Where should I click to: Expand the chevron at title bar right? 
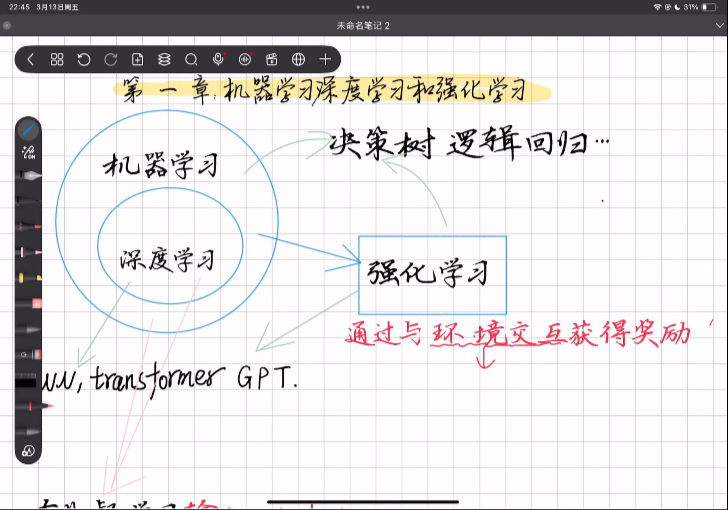tap(720, 26)
